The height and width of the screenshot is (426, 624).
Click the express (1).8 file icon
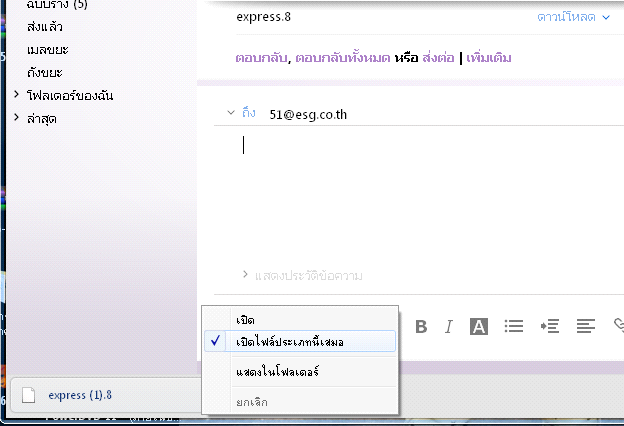29,395
